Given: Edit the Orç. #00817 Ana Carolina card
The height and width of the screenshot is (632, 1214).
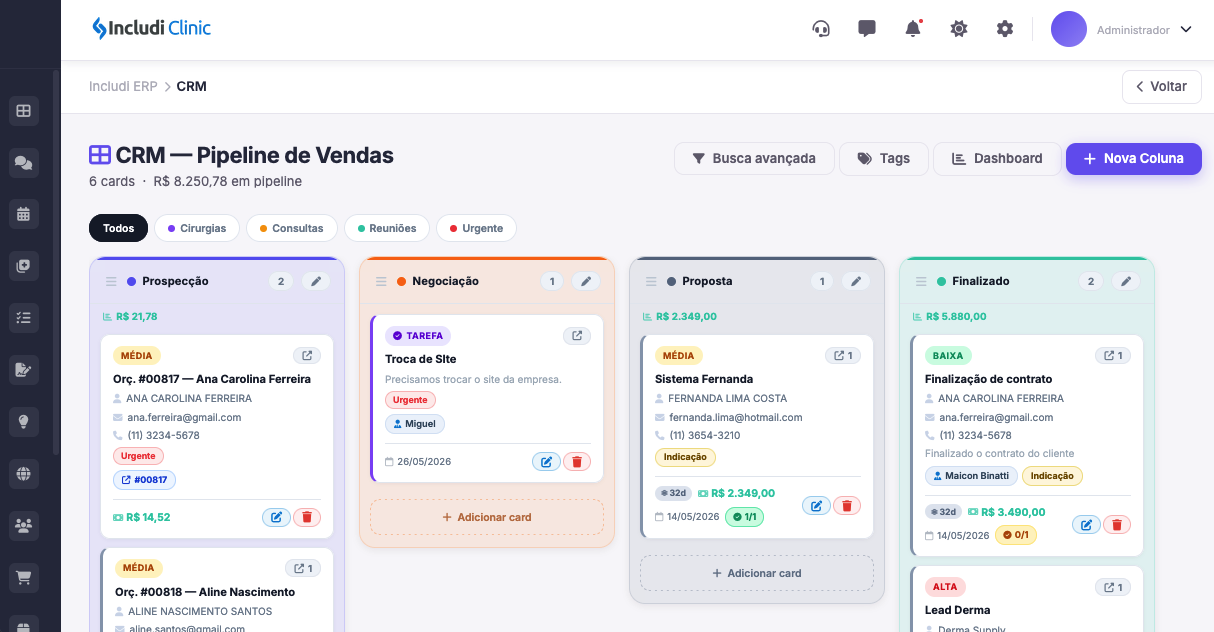Looking at the screenshot, I should (x=276, y=517).
